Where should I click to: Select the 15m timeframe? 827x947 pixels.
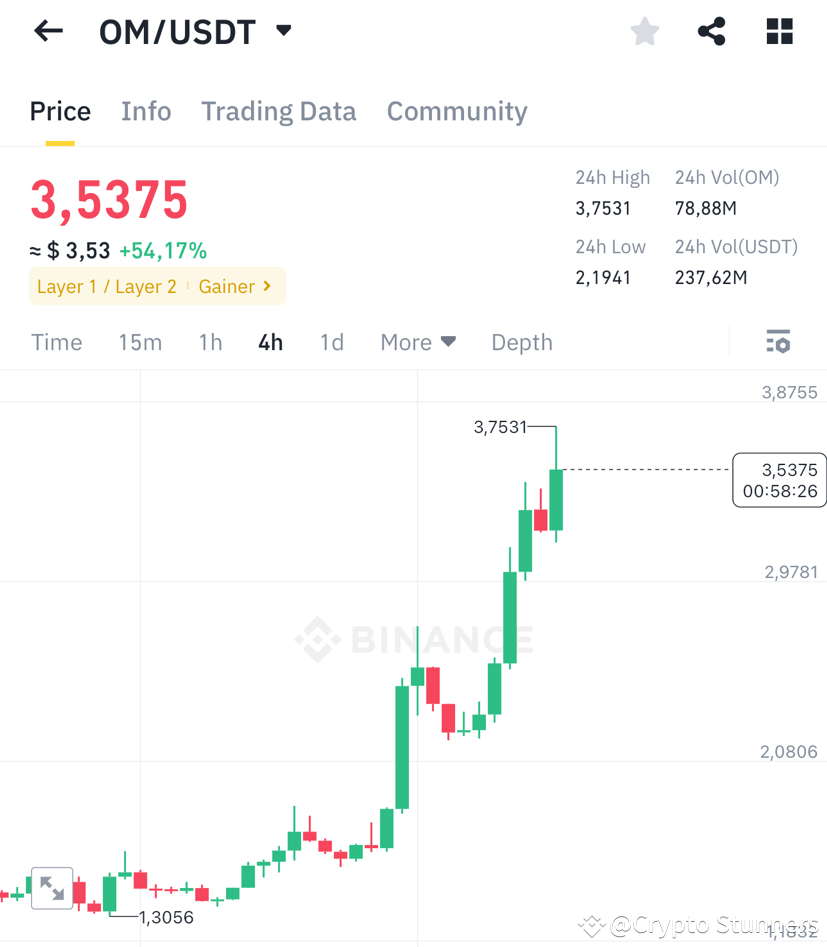140,342
